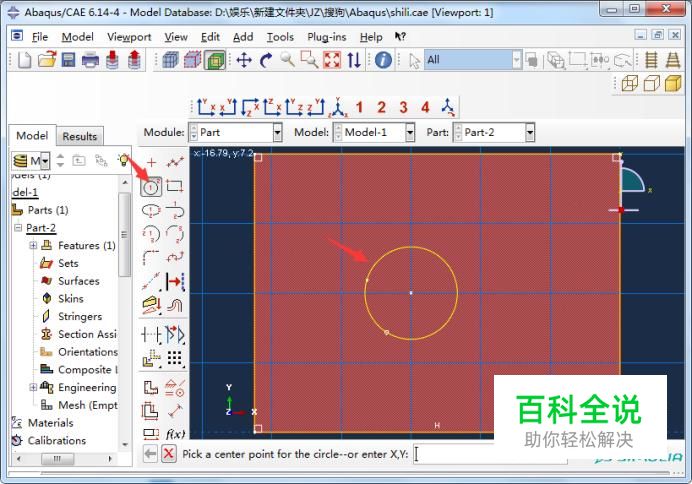Select the Create Ellipse tool

(x=151, y=210)
